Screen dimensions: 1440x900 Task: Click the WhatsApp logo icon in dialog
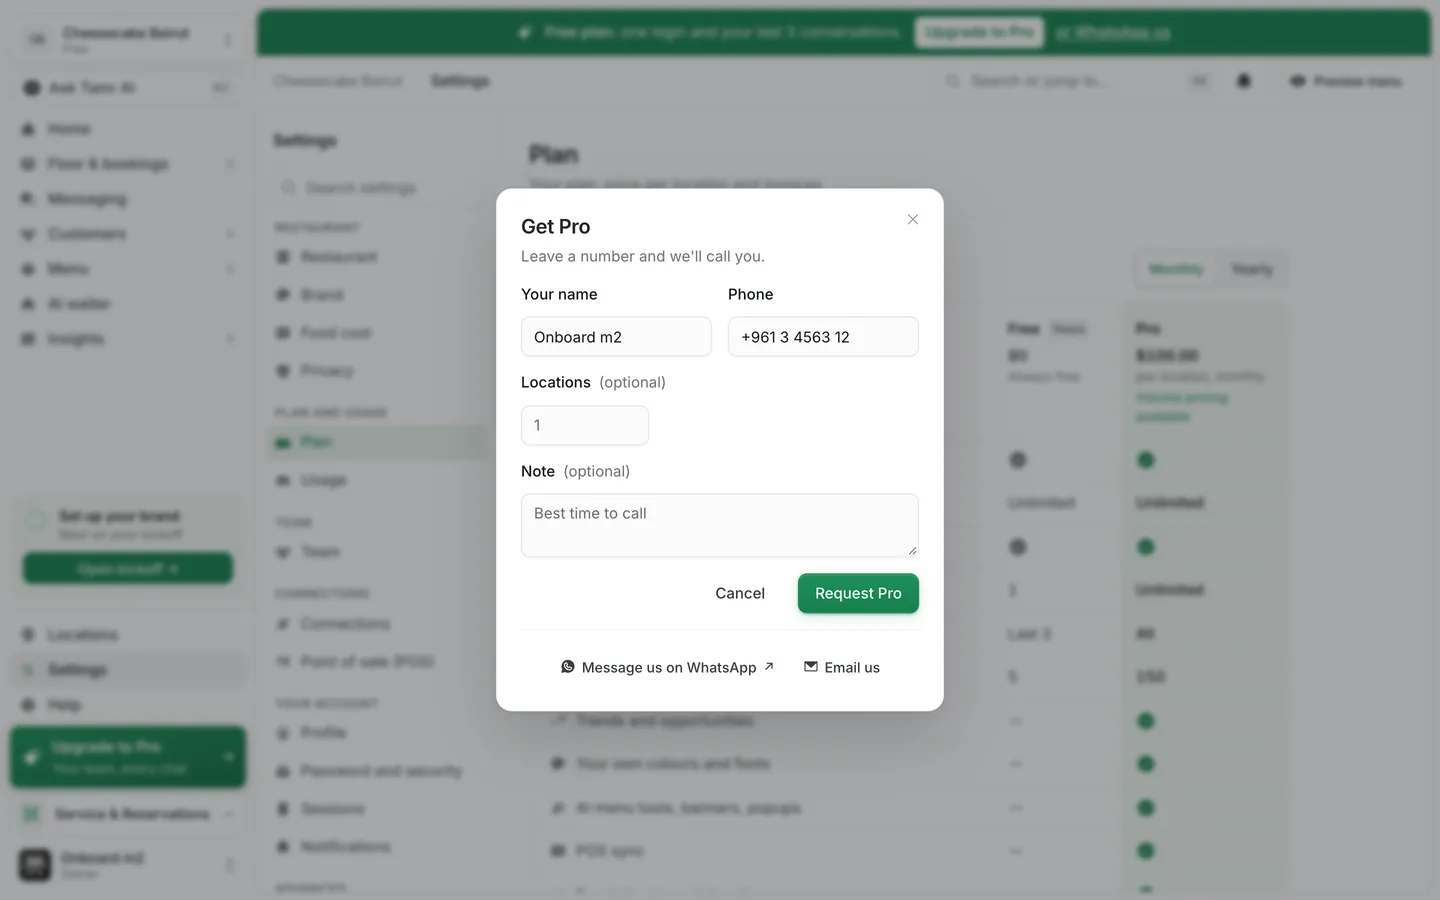(568, 667)
